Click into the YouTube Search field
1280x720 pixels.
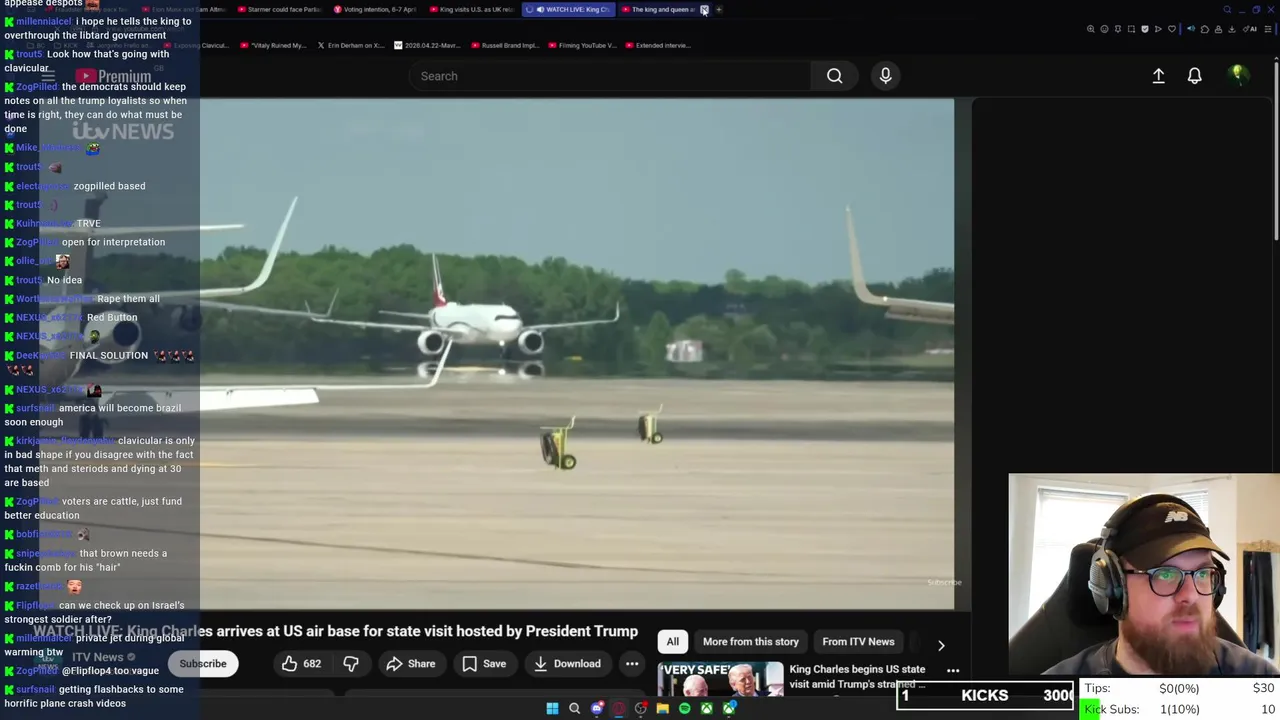click(610, 76)
